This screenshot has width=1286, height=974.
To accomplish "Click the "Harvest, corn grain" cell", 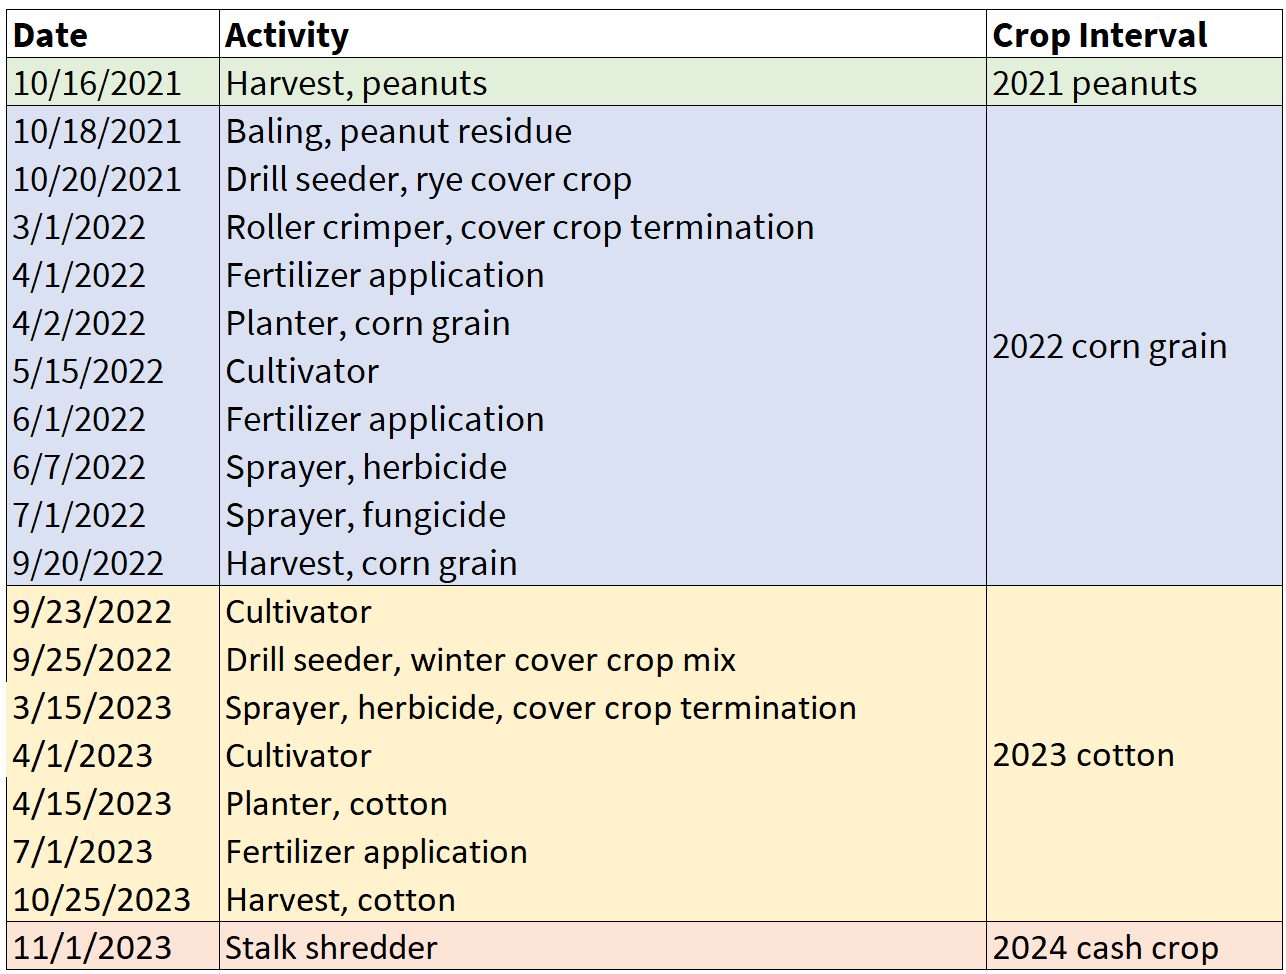I will [x=371, y=564].
